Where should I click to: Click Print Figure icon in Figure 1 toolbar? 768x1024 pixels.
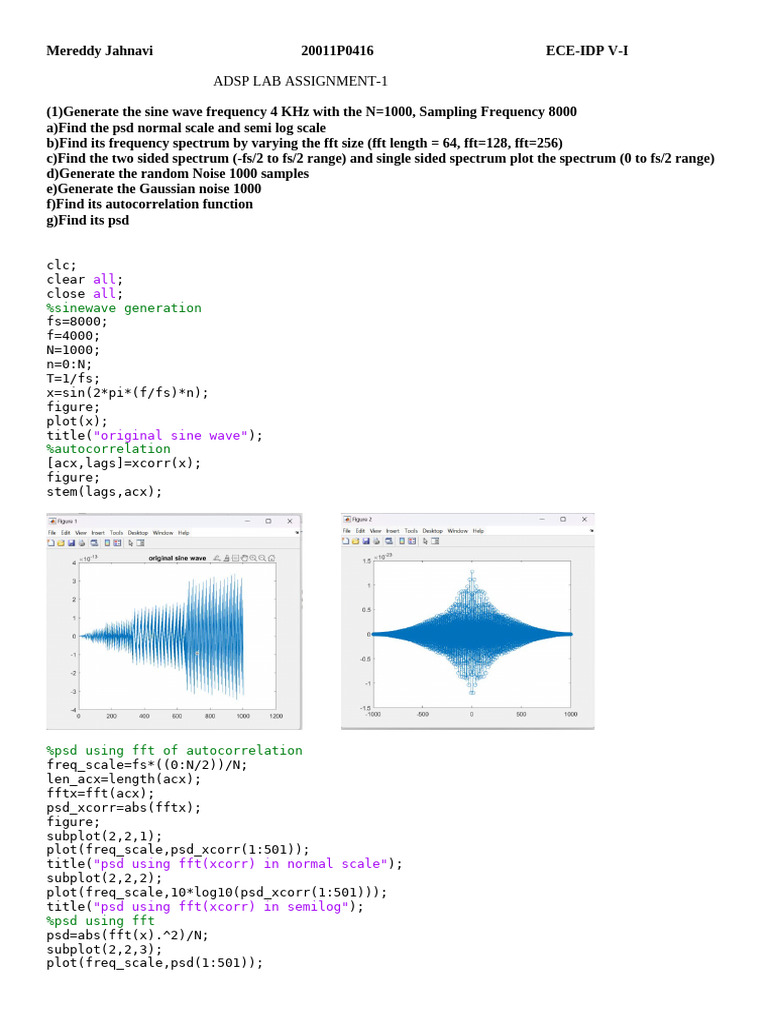[x=82, y=543]
